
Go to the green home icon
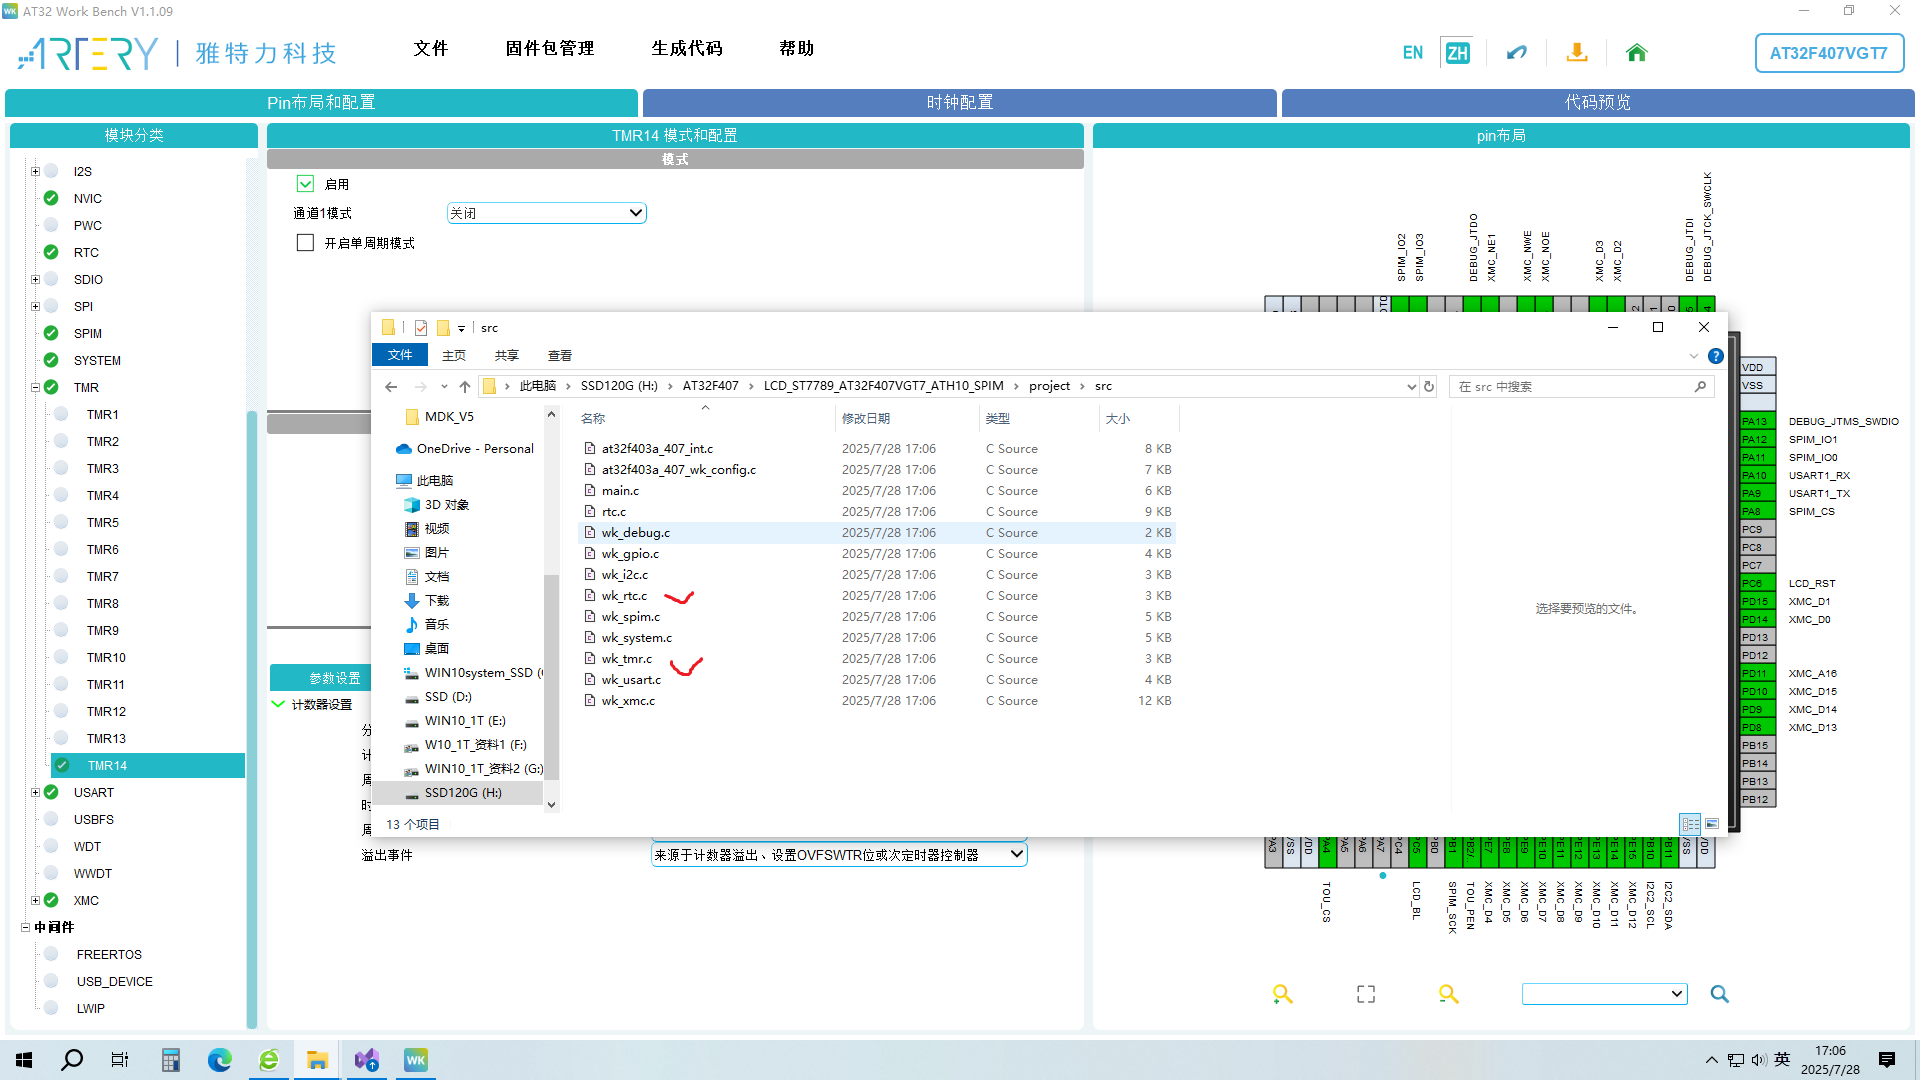[x=1636, y=53]
